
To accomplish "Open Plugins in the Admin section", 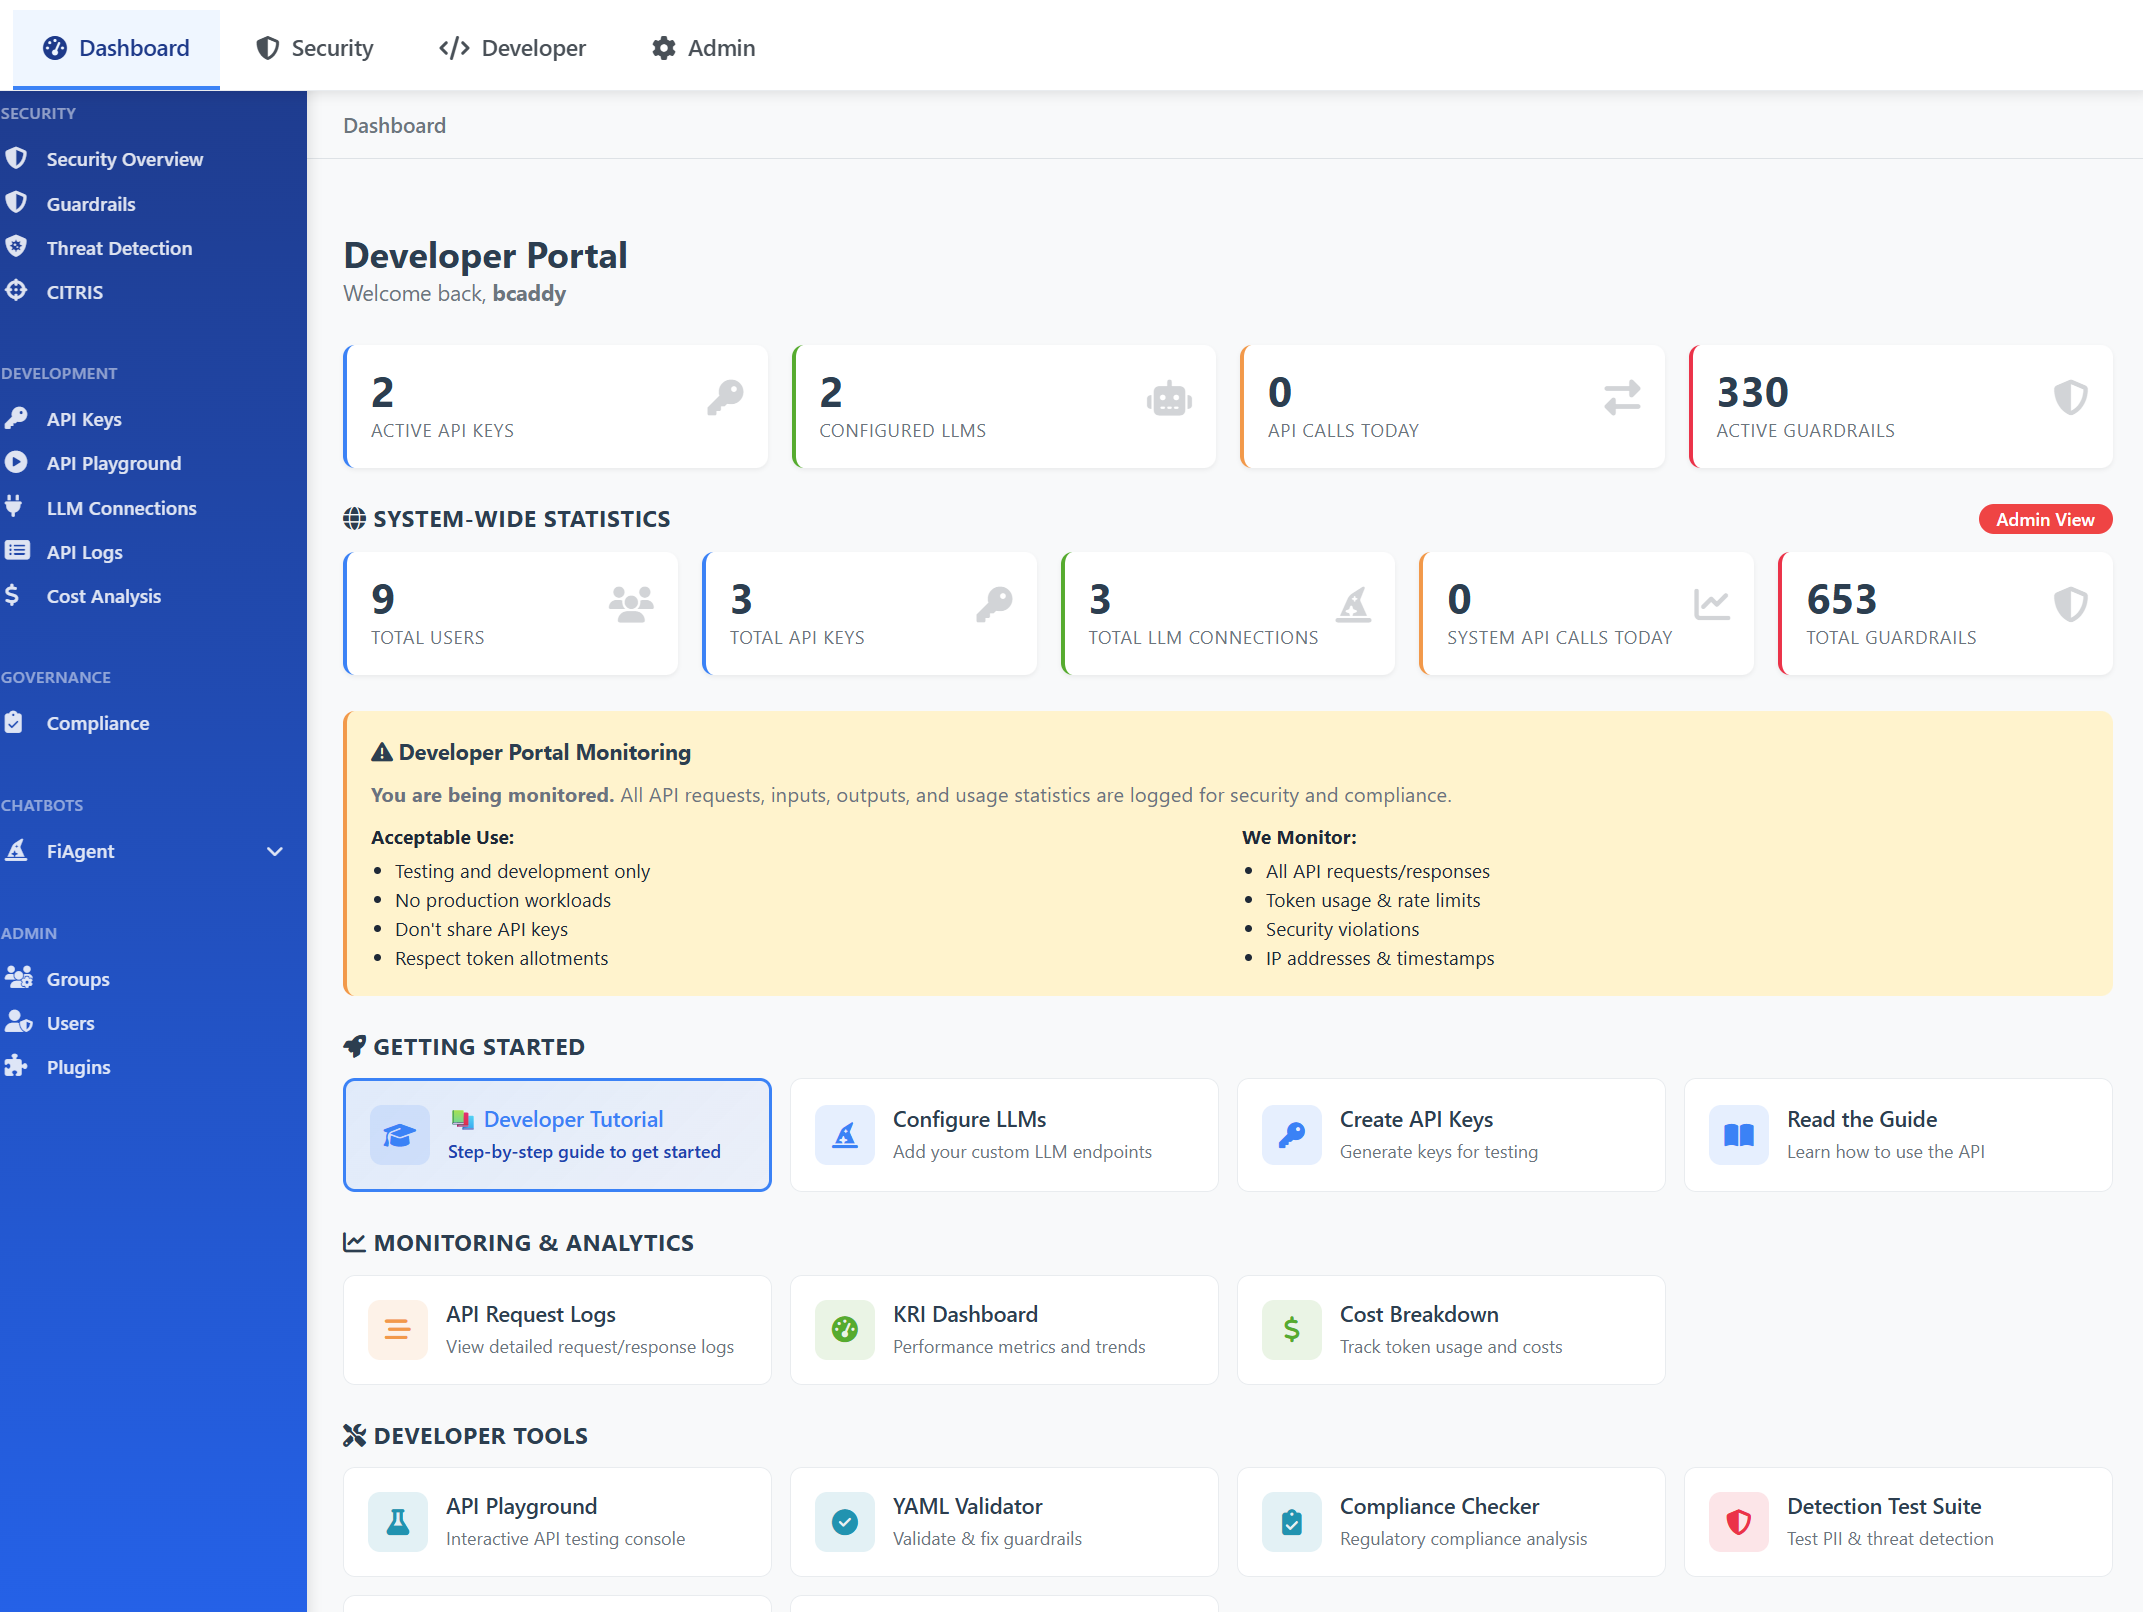I will (x=78, y=1066).
